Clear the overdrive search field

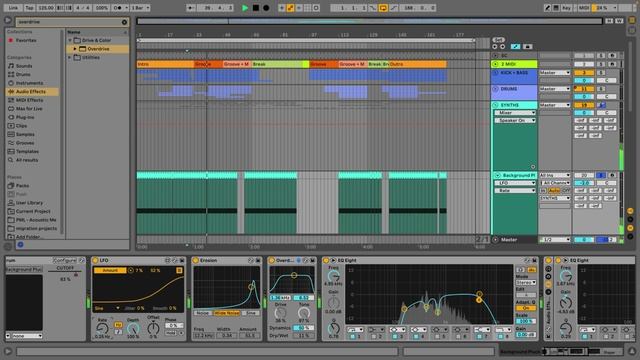[124, 22]
